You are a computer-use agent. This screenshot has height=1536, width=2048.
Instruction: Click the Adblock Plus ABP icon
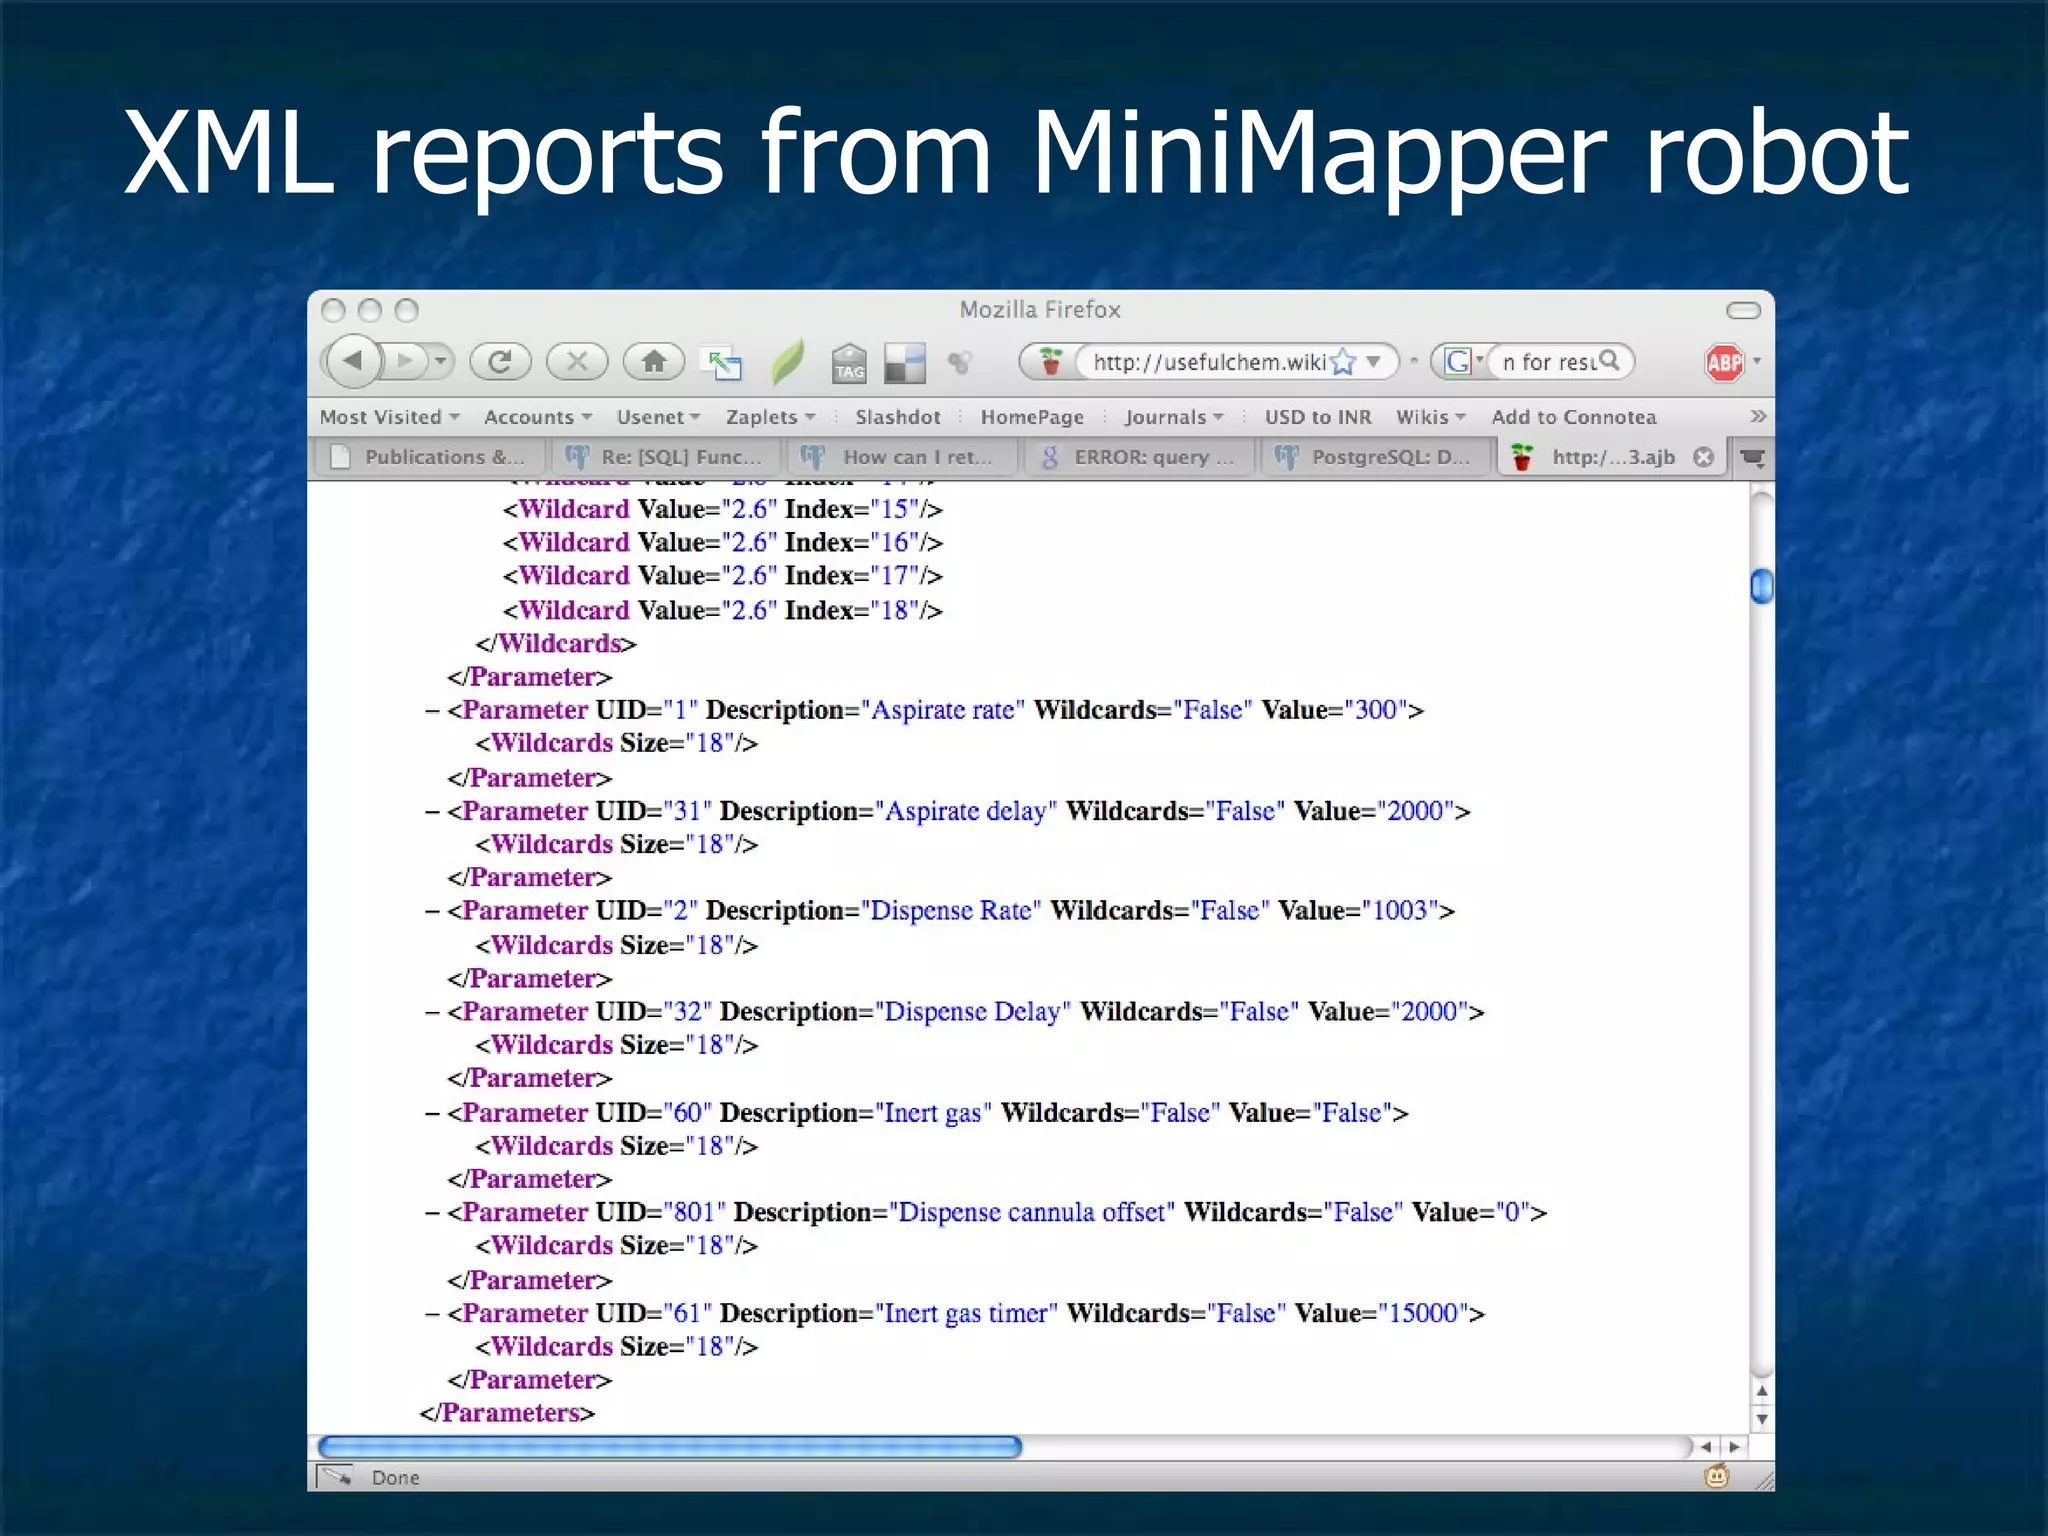(1725, 362)
